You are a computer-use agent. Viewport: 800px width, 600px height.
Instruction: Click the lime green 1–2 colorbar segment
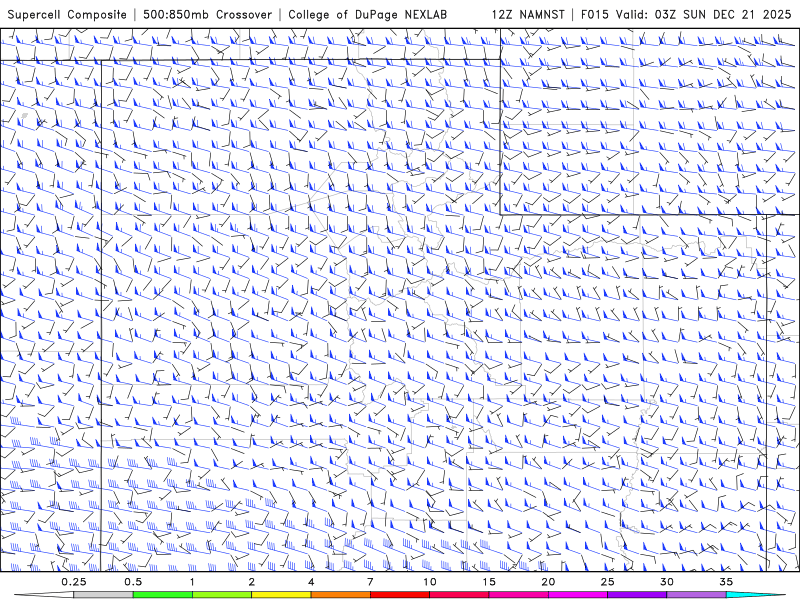(x=221, y=595)
